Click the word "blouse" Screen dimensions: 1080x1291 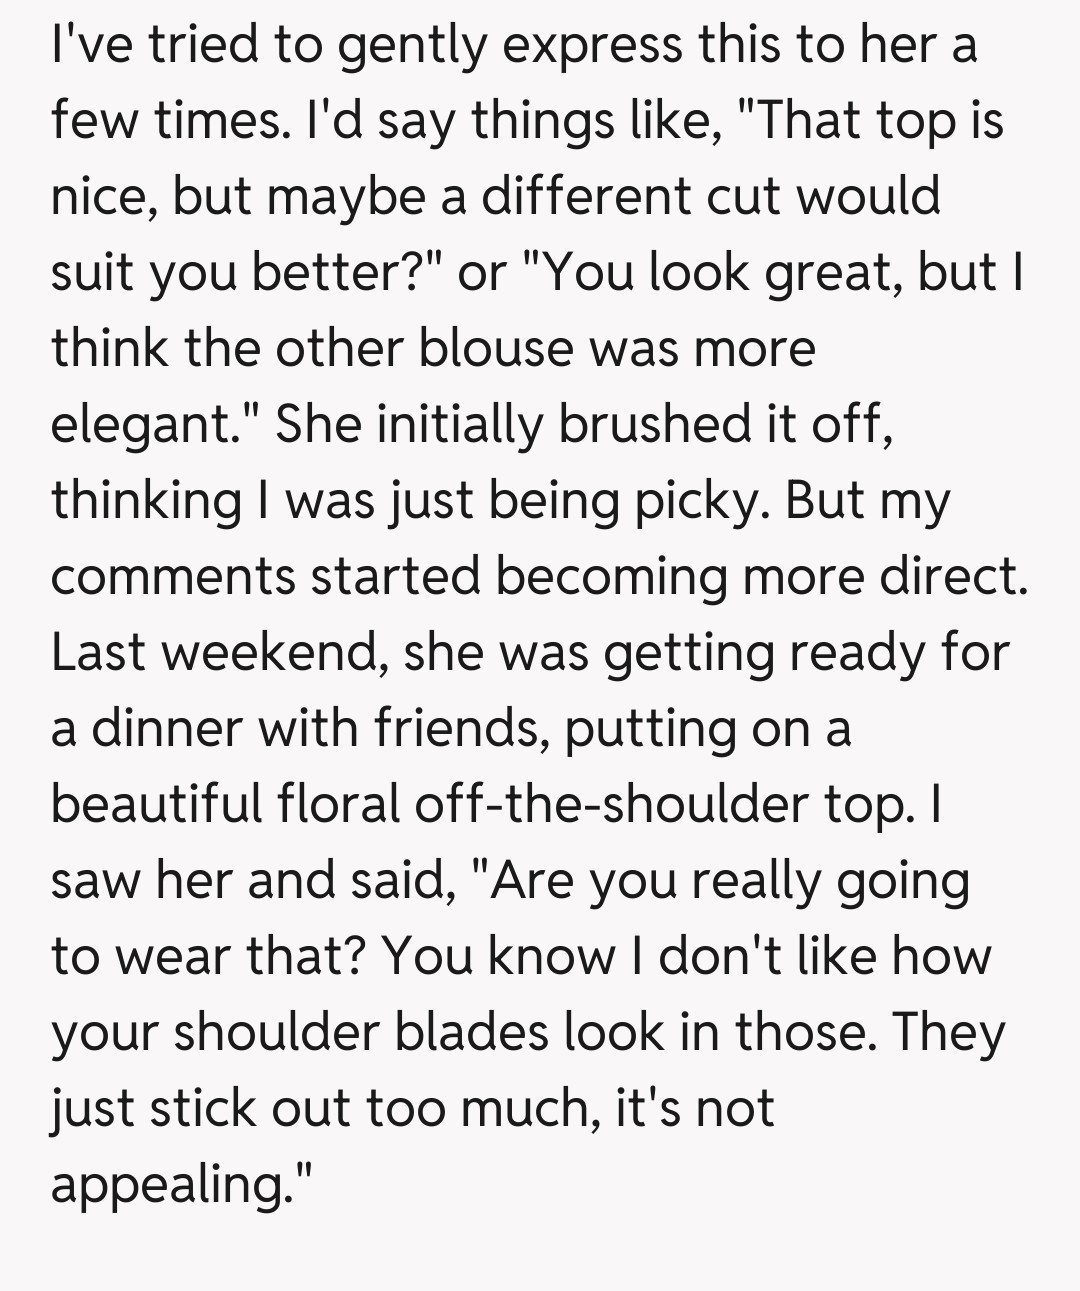pyautogui.click(x=495, y=348)
